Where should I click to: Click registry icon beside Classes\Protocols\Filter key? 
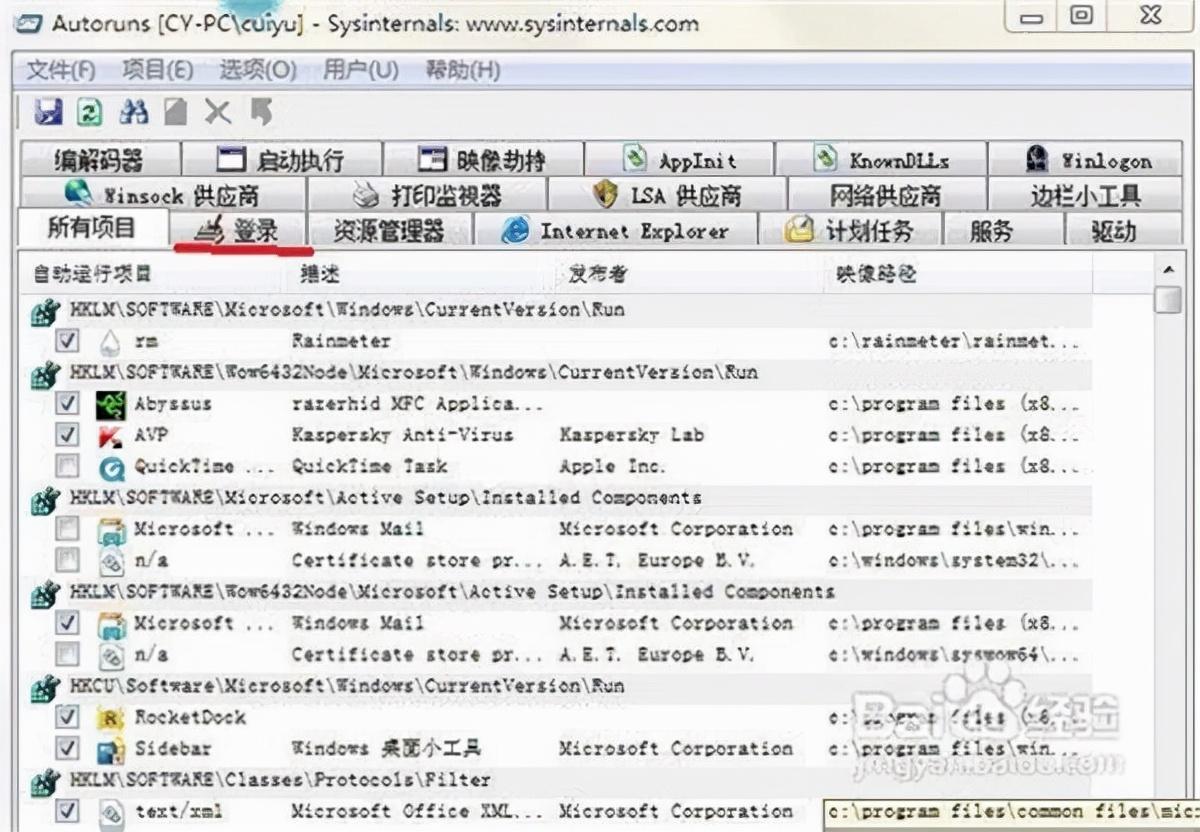point(45,781)
